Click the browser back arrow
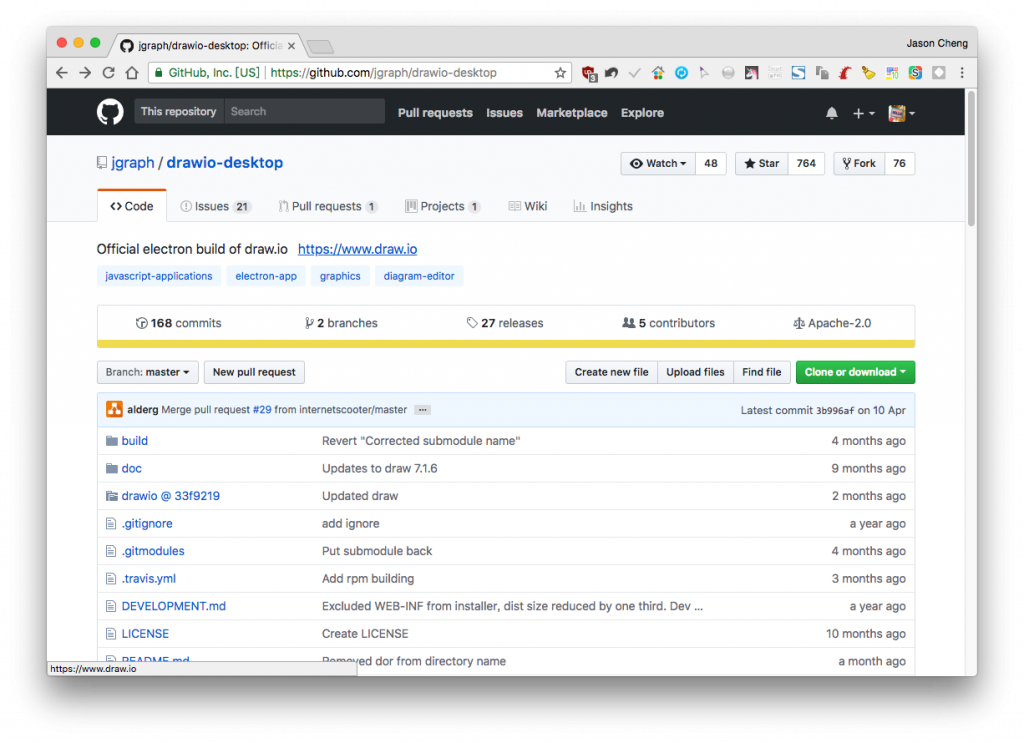 (x=62, y=72)
